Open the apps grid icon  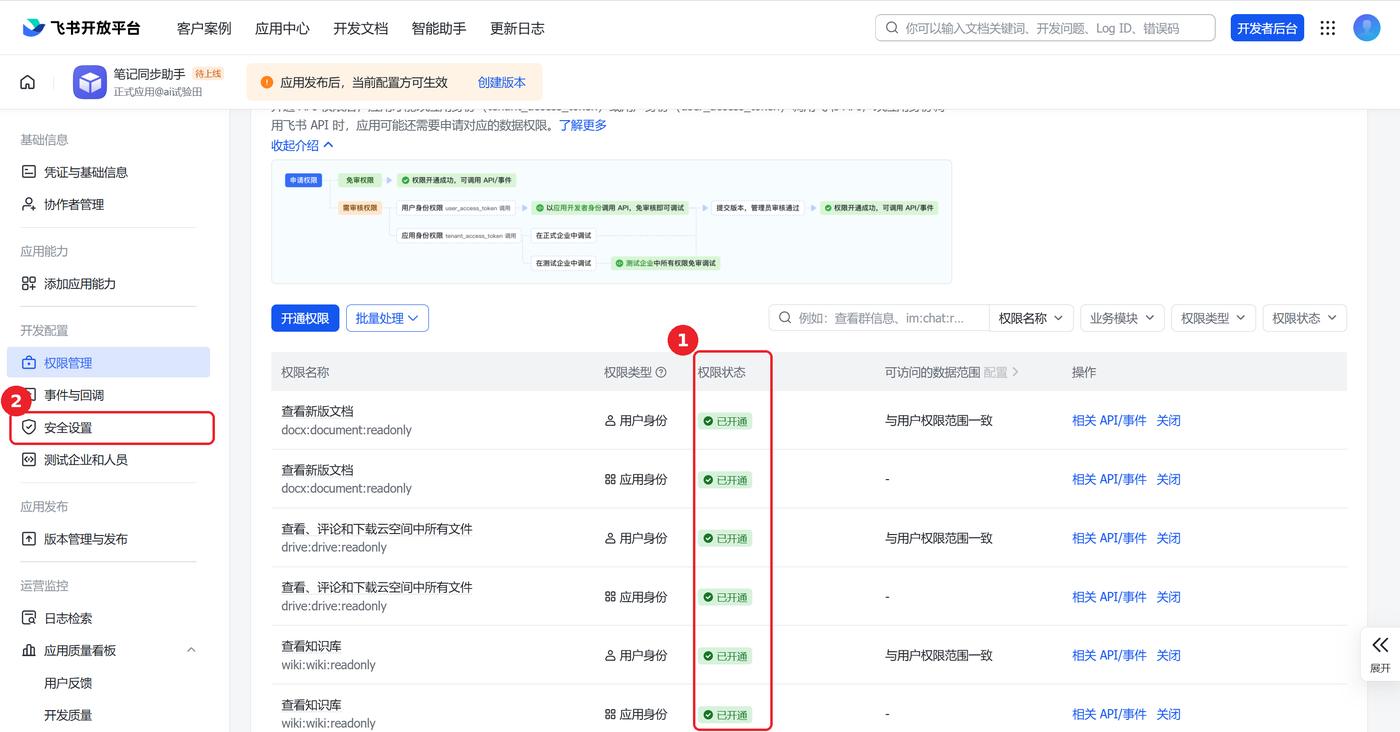point(1328,28)
